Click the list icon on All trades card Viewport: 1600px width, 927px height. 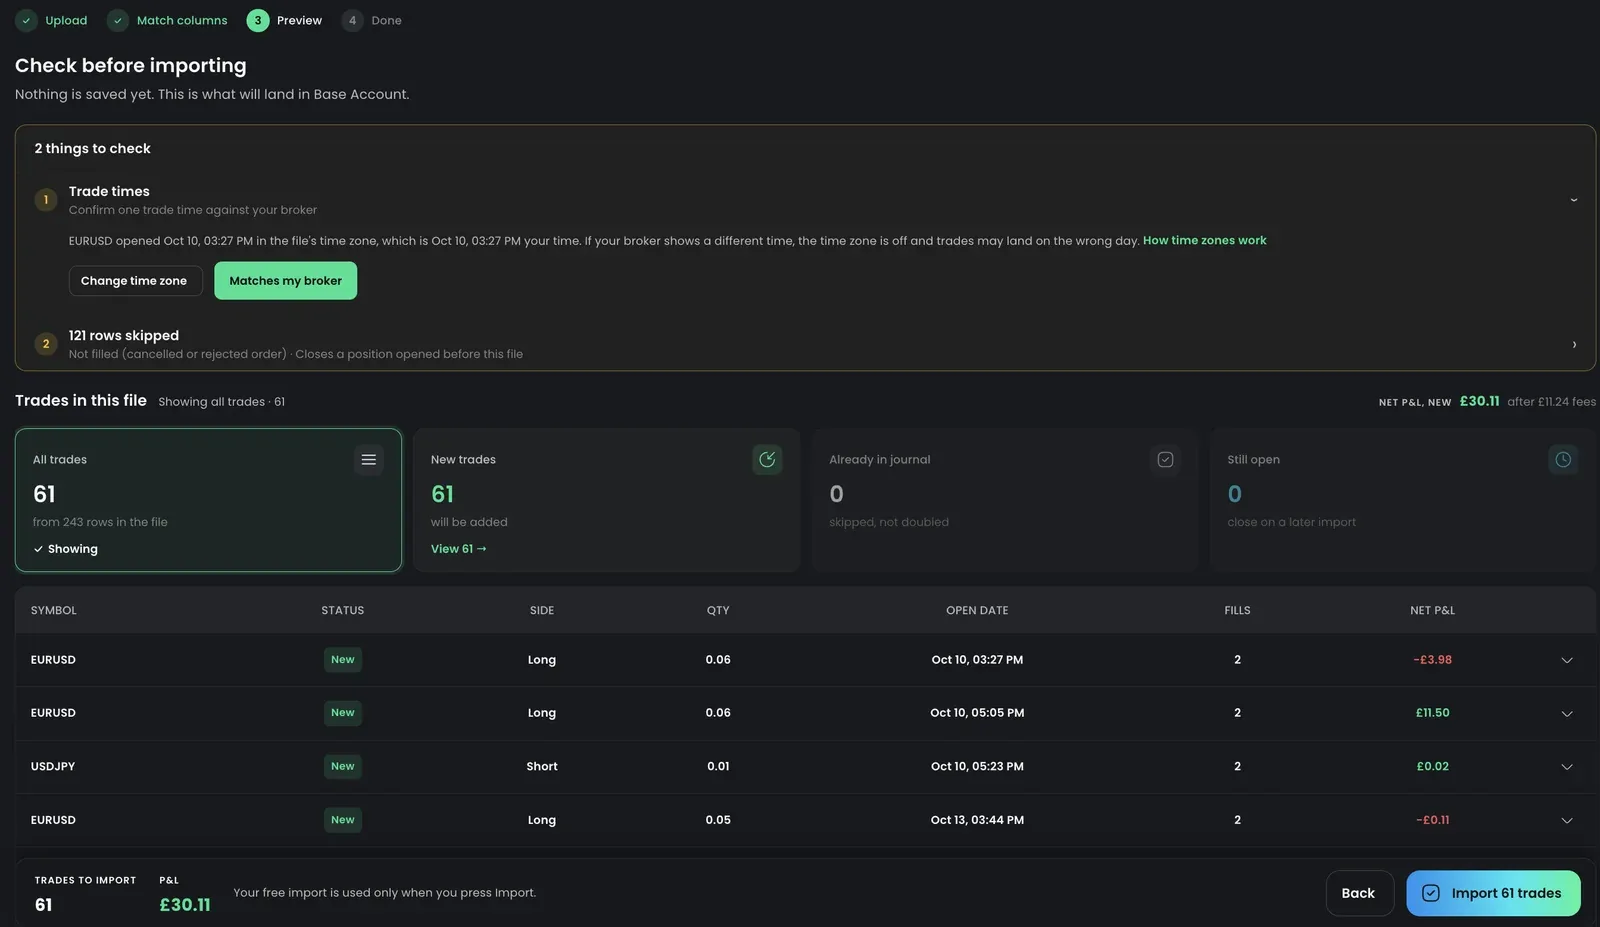click(x=369, y=460)
